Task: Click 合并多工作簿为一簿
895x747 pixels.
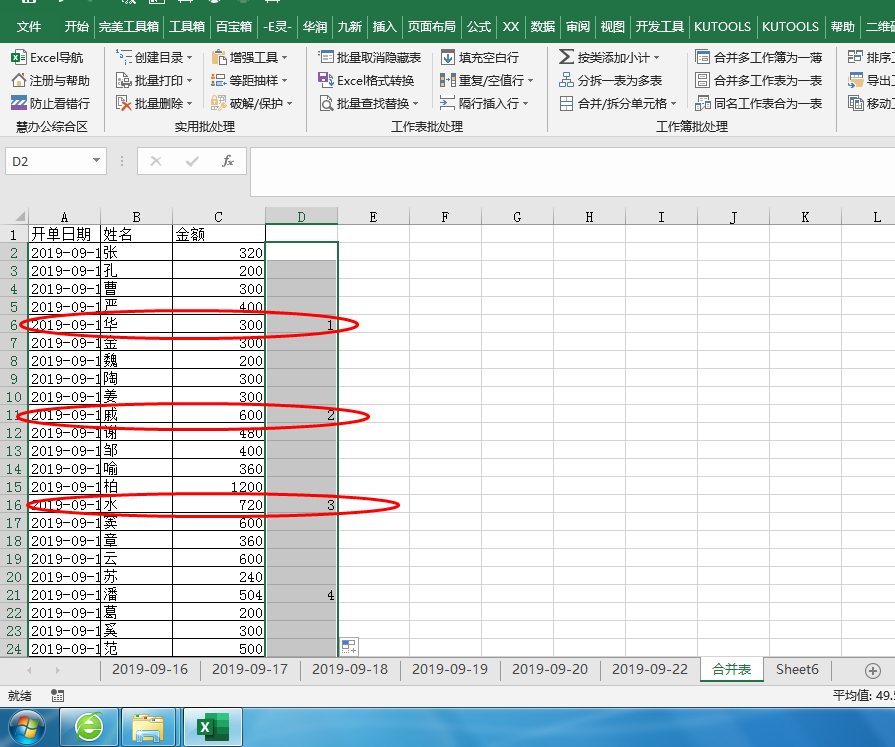Action: [x=759, y=58]
